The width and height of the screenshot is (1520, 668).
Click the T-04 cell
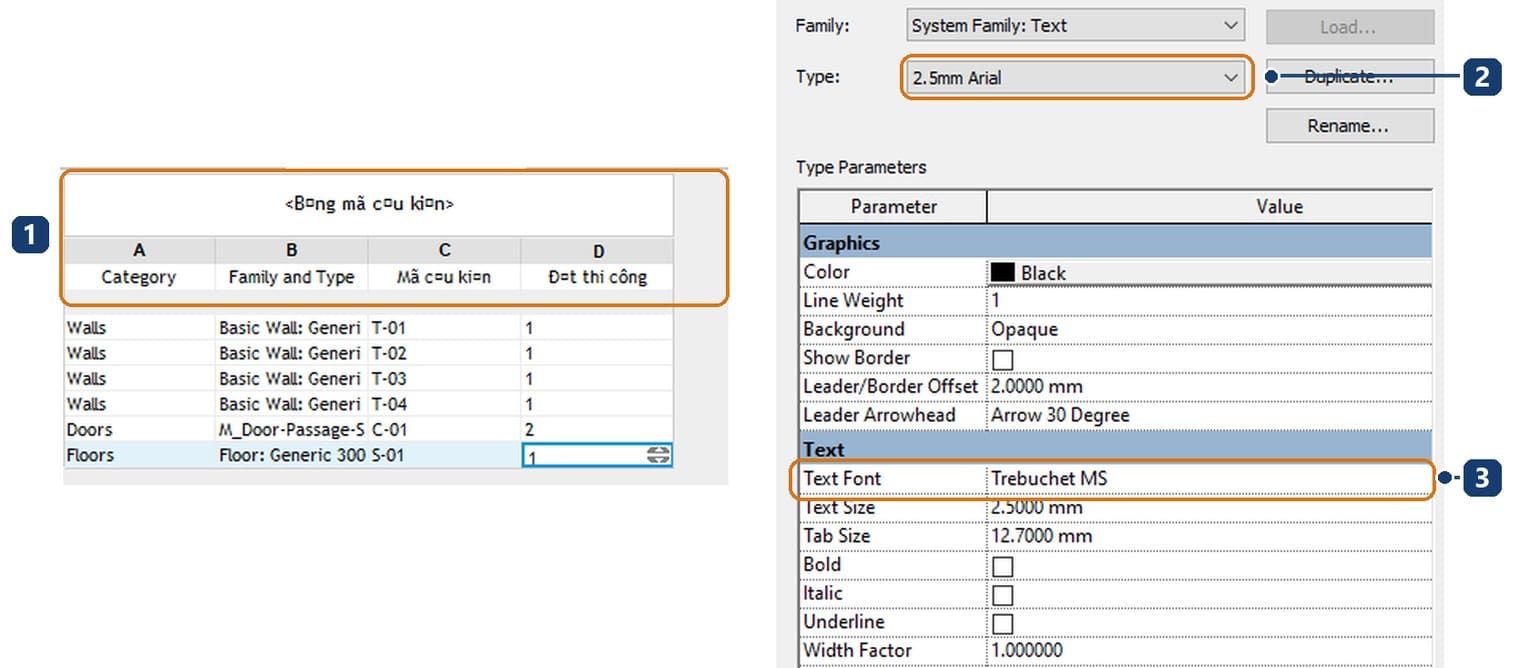point(444,404)
